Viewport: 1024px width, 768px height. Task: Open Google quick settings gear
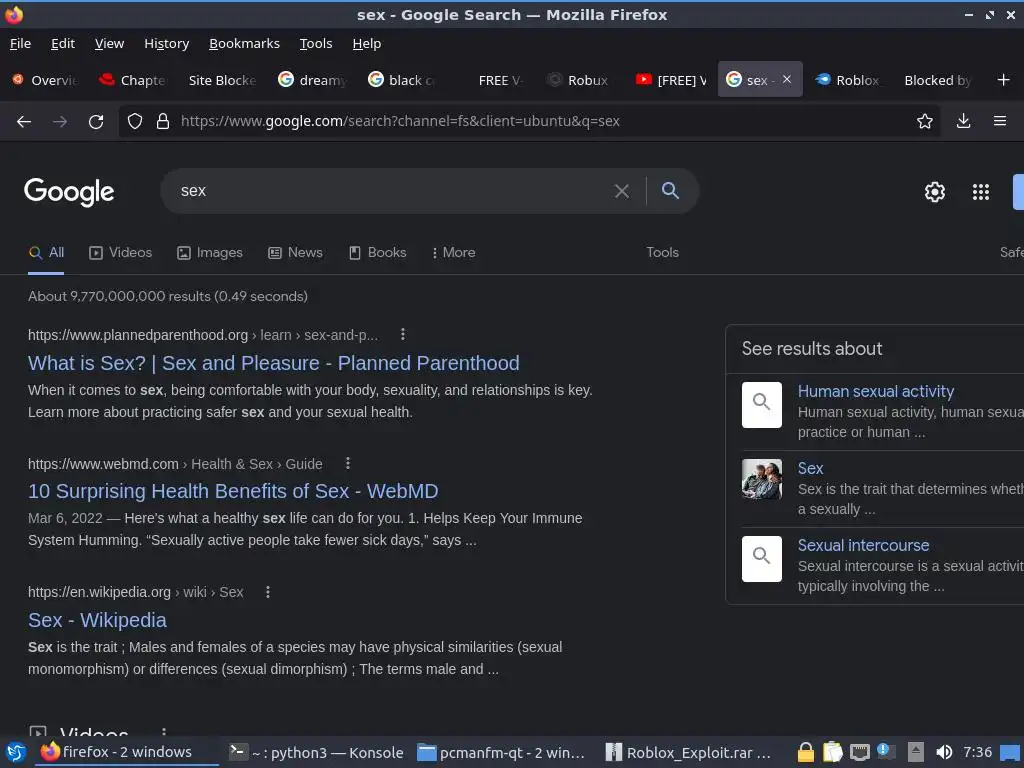click(x=935, y=192)
